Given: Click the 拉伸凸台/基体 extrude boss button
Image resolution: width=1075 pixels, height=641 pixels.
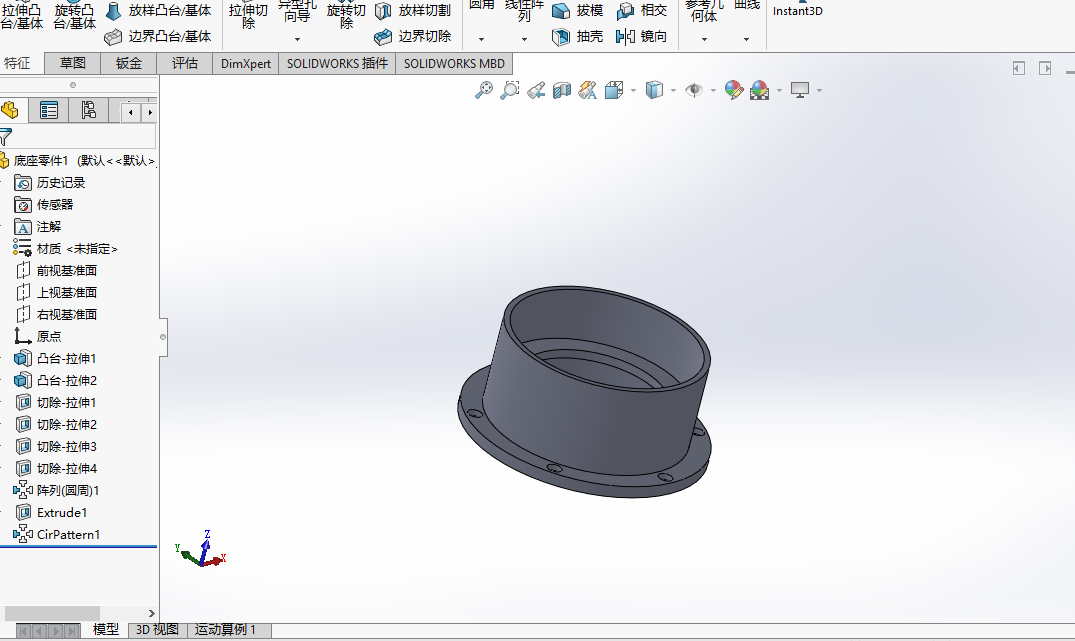Looking at the screenshot, I should pyautogui.click(x=22, y=16).
